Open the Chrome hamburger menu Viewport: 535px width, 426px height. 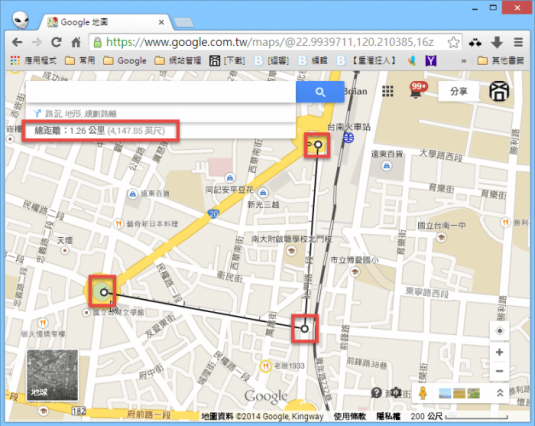tap(518, 42)
